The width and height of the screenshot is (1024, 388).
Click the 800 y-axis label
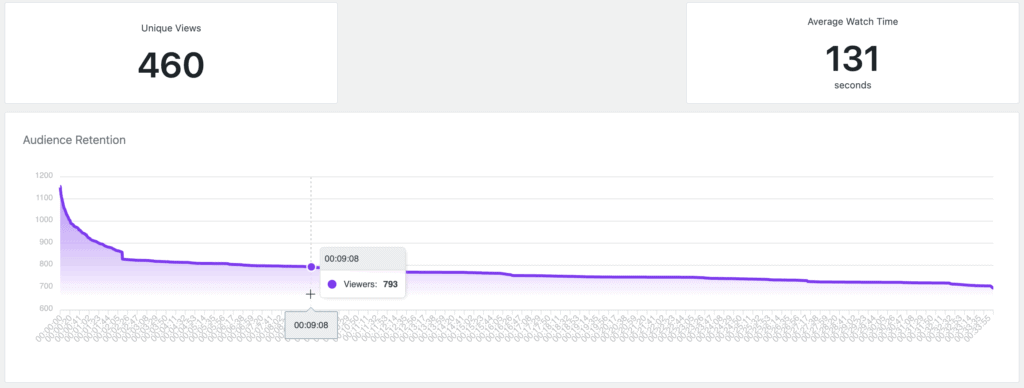click(x=46, y=265)
